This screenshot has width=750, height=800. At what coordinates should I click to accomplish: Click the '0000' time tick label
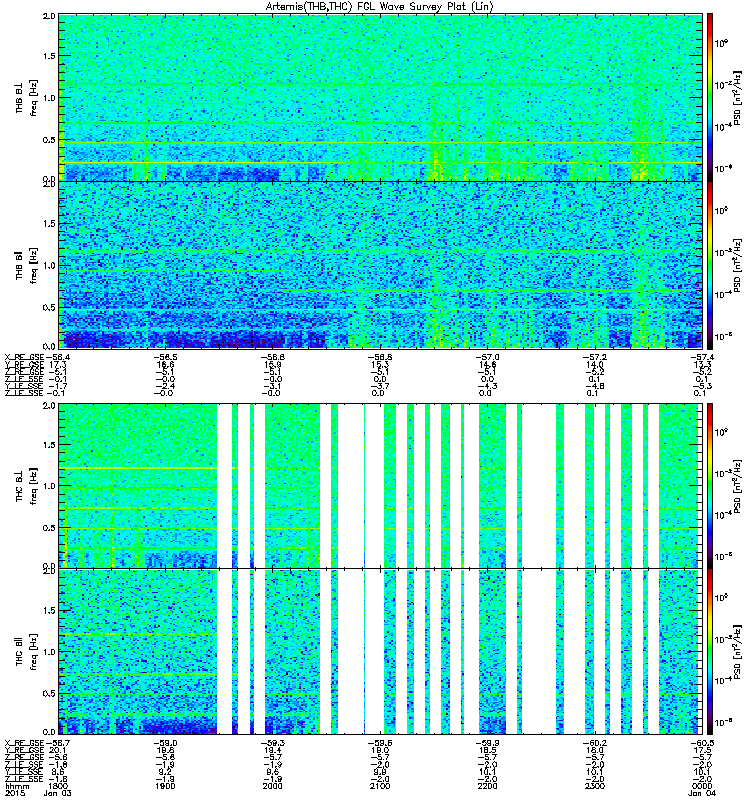[x=703, y=786]
